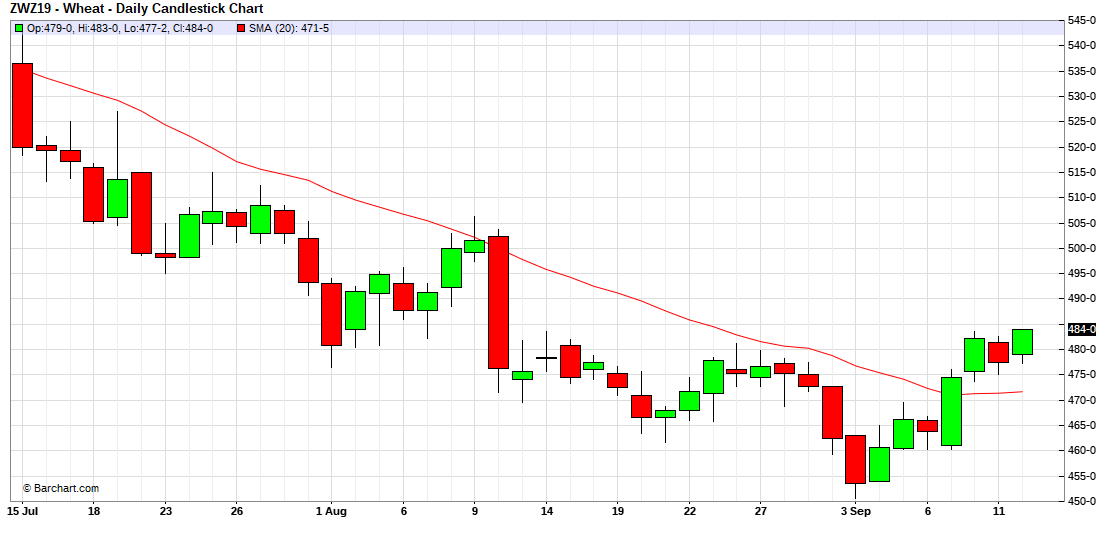Click the 505-0 price axis label
Screen dimensions: 1106x542
pos(1082,223)
